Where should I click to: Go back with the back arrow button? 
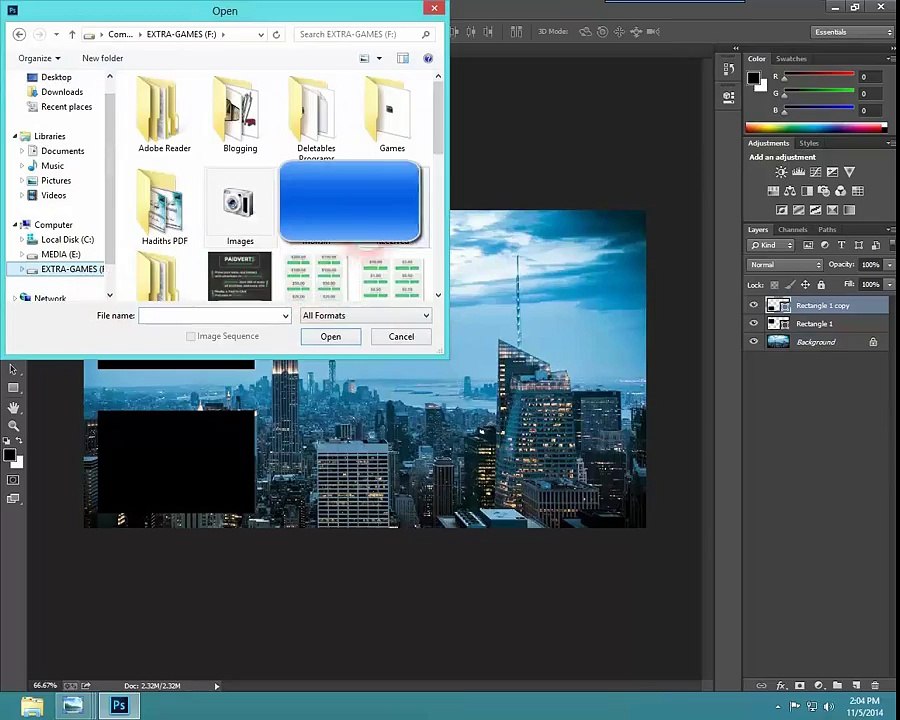coord(19,34)
